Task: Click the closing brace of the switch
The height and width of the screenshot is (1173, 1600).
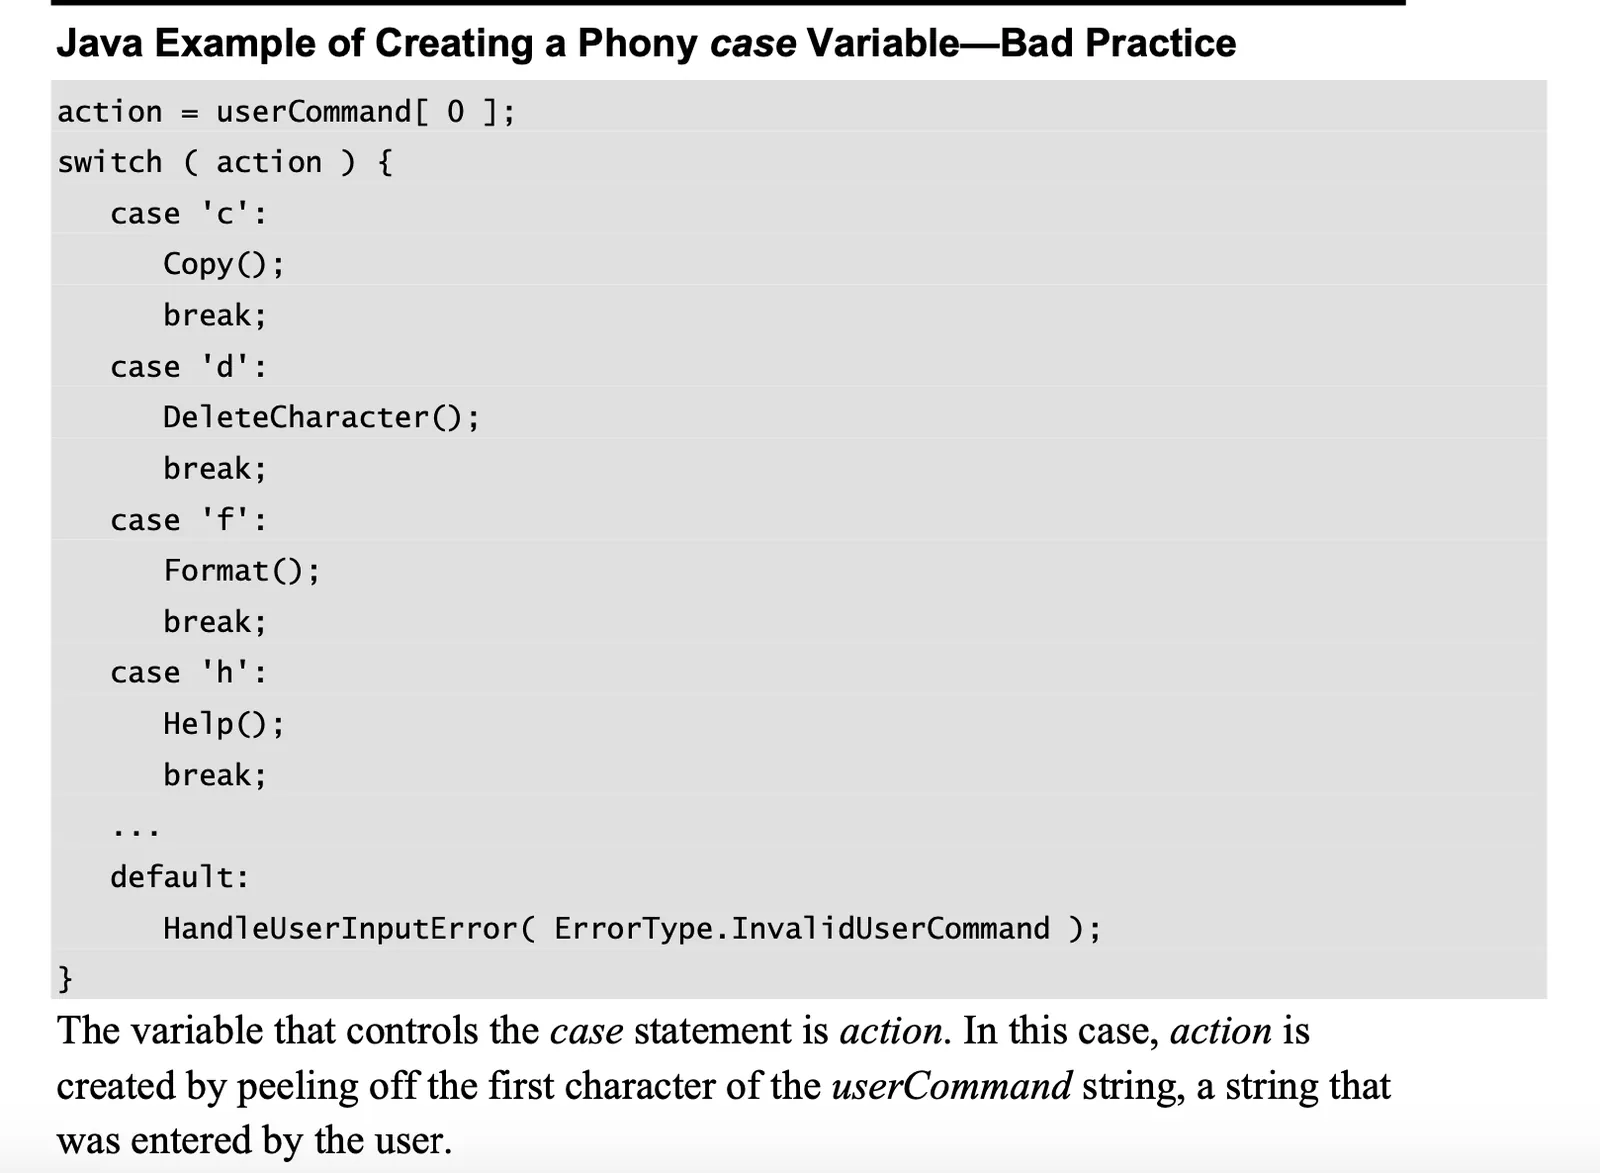Action: (65, 978)
